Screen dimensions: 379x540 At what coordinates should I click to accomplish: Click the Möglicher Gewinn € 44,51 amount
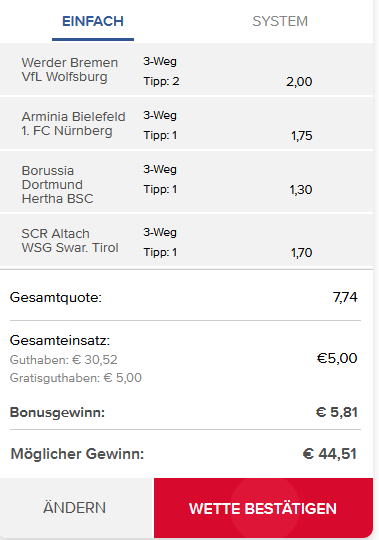330,454
